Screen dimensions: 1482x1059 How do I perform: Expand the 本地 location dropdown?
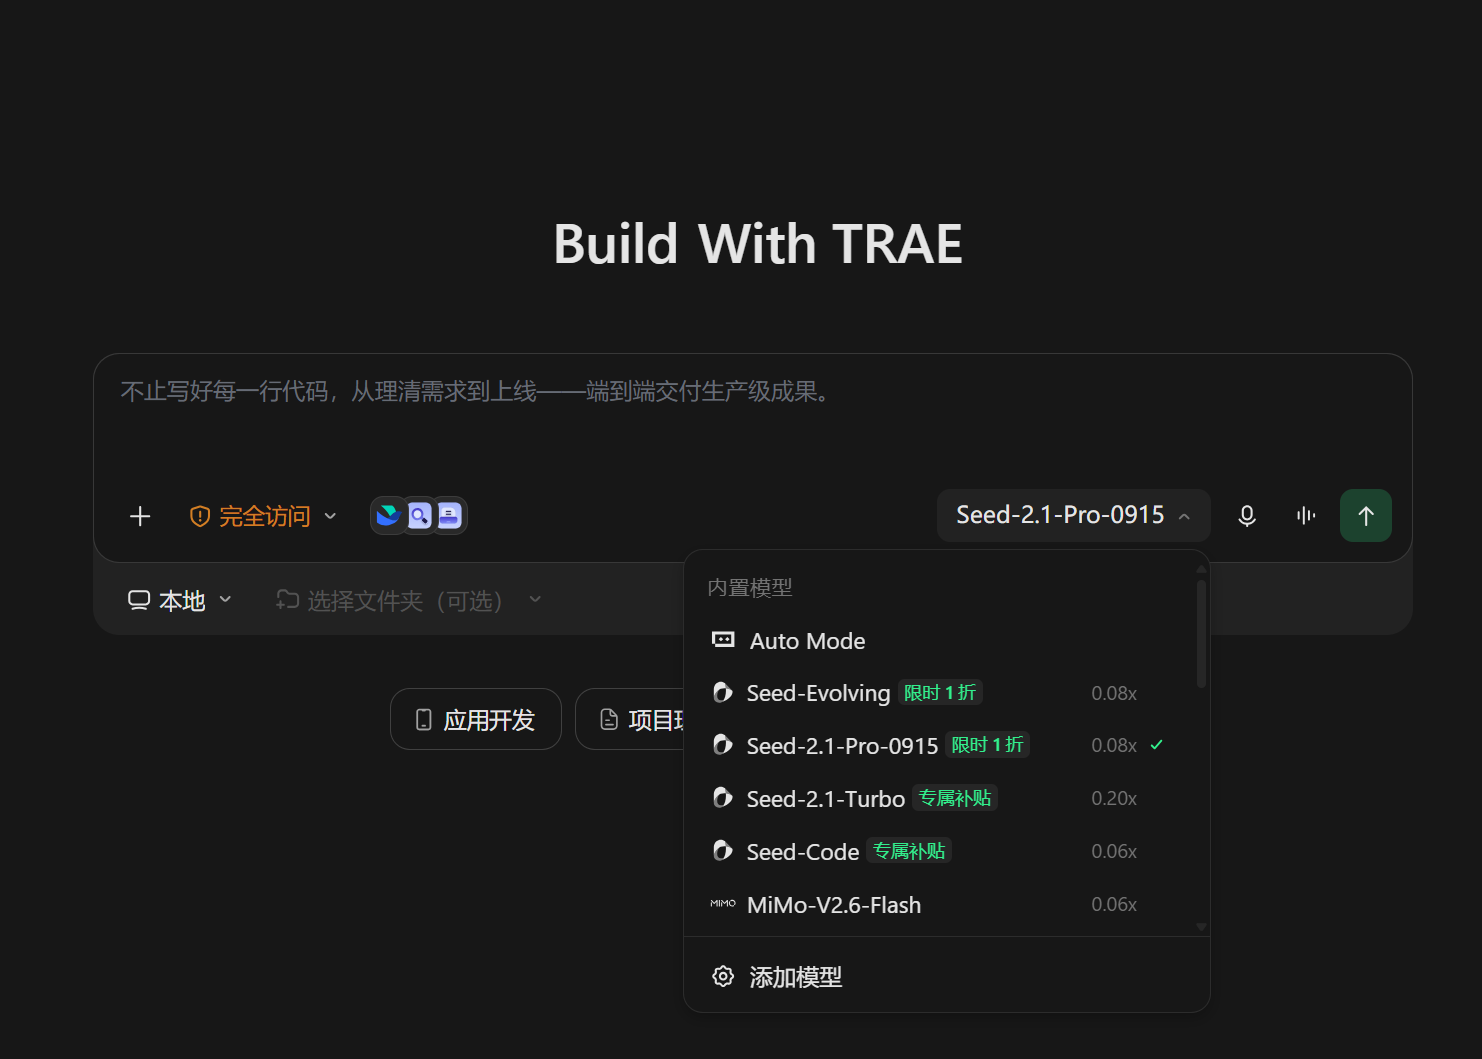pyautogui.click(x=181, y=600)
